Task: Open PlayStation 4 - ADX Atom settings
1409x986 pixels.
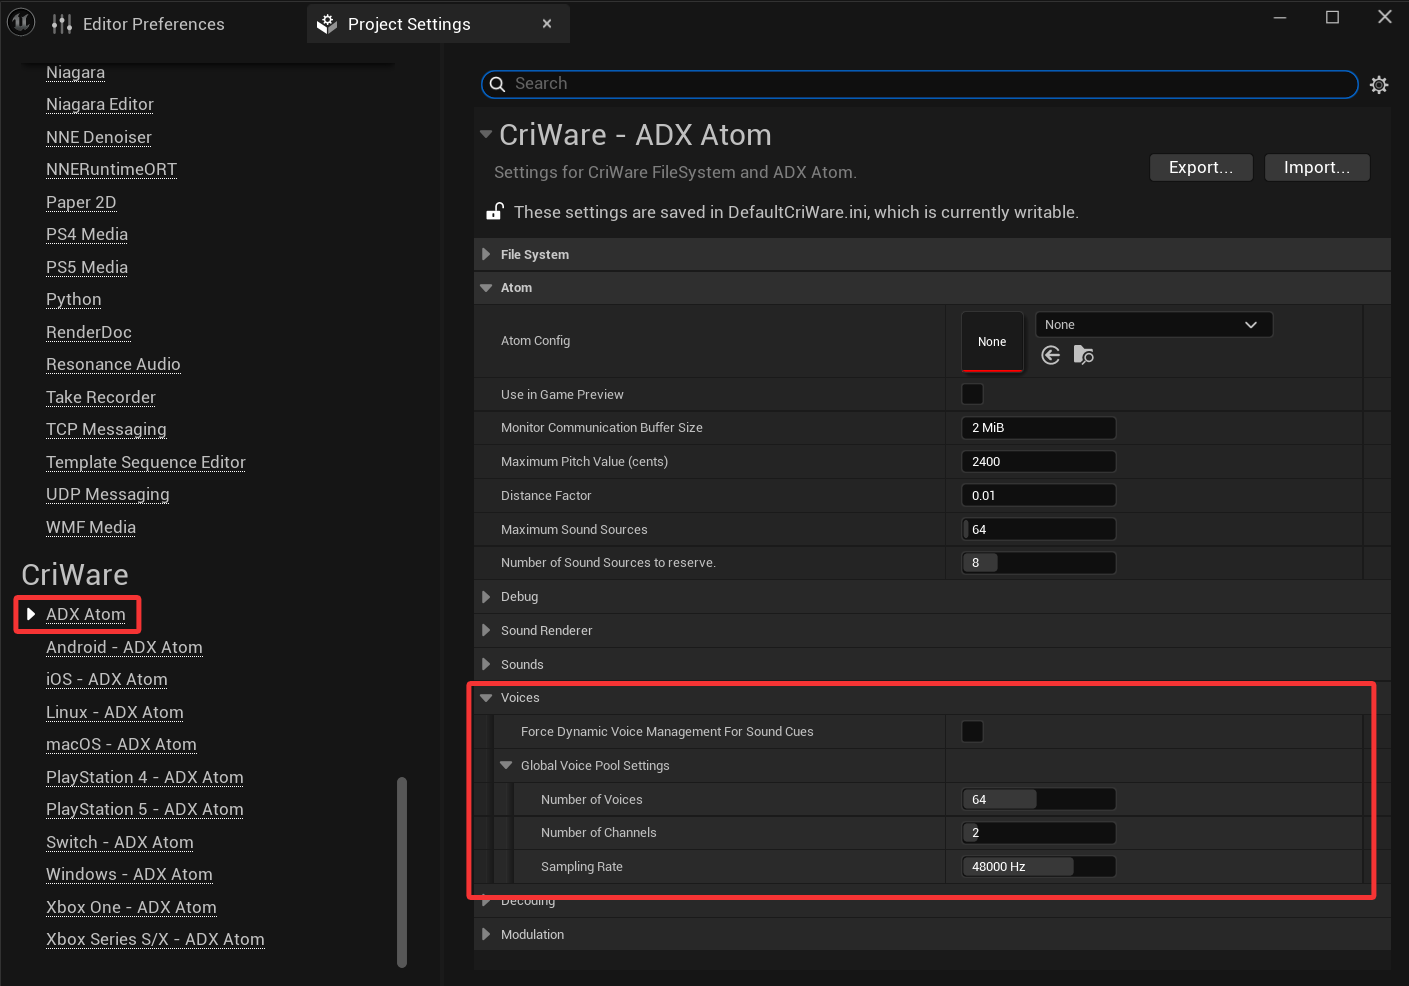Action: coord(145,777)
